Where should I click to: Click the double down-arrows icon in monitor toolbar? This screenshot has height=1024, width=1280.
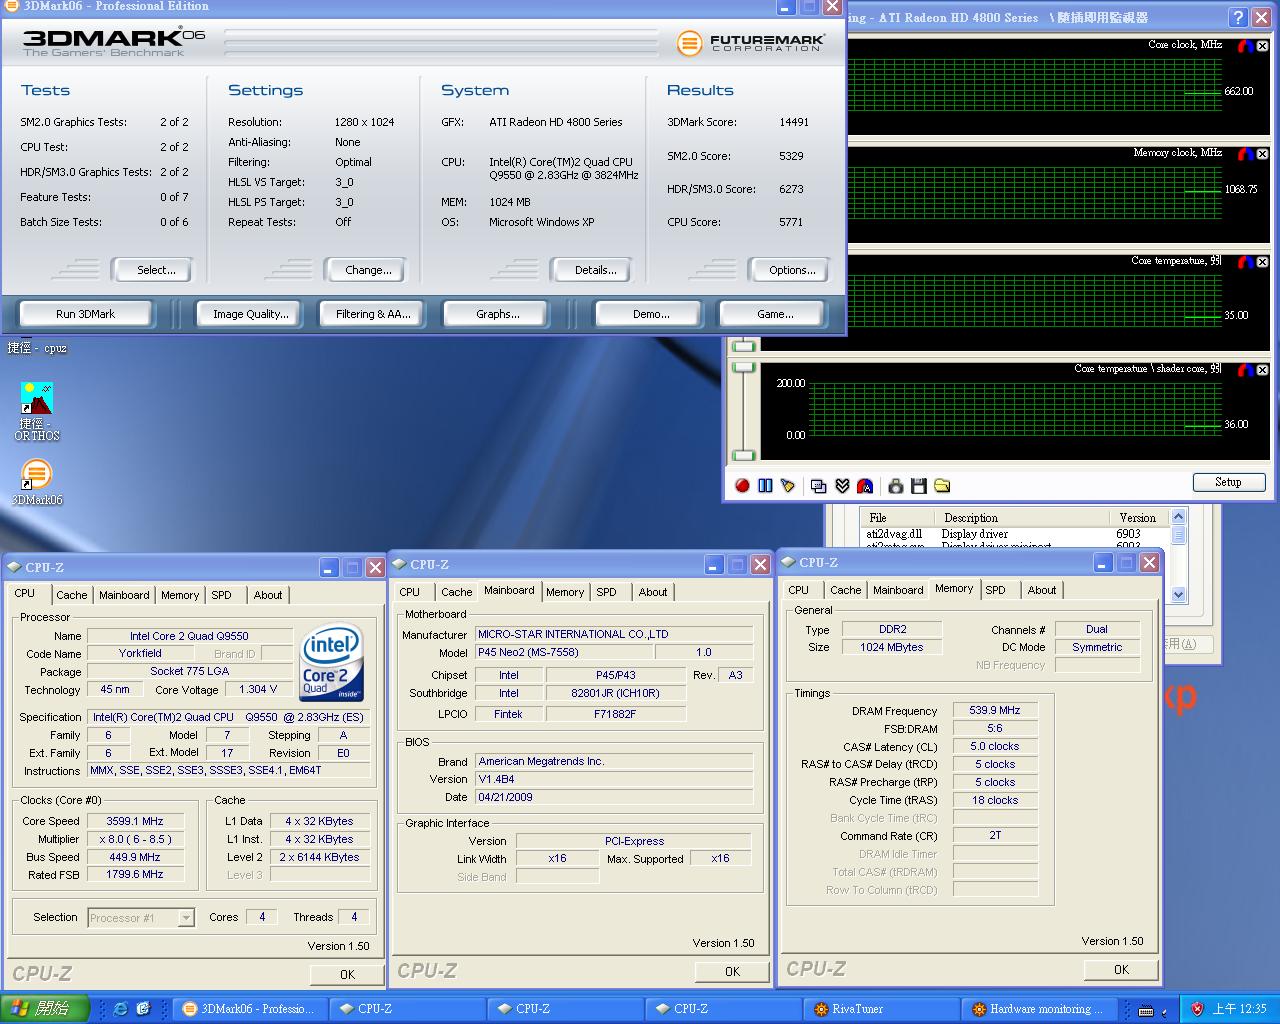842,485
